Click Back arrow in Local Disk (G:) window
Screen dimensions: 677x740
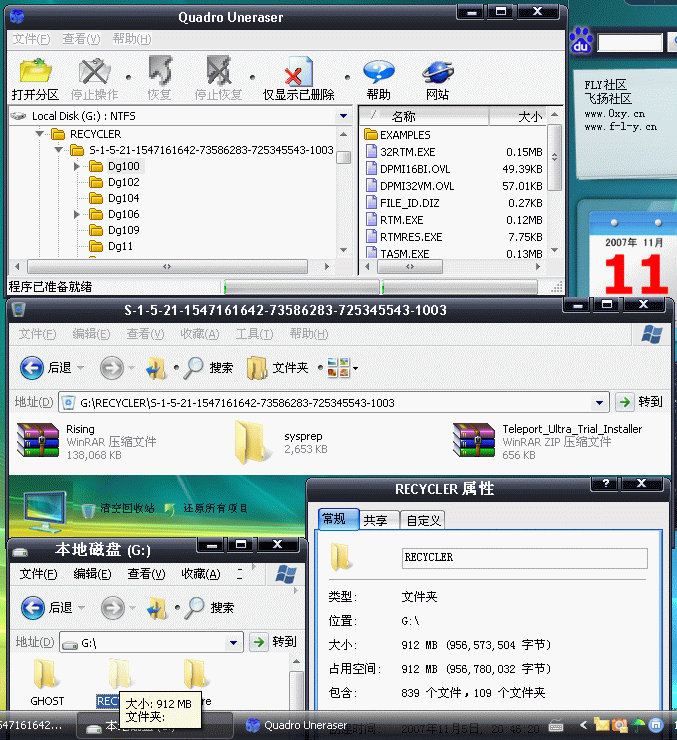click(33, 607)
